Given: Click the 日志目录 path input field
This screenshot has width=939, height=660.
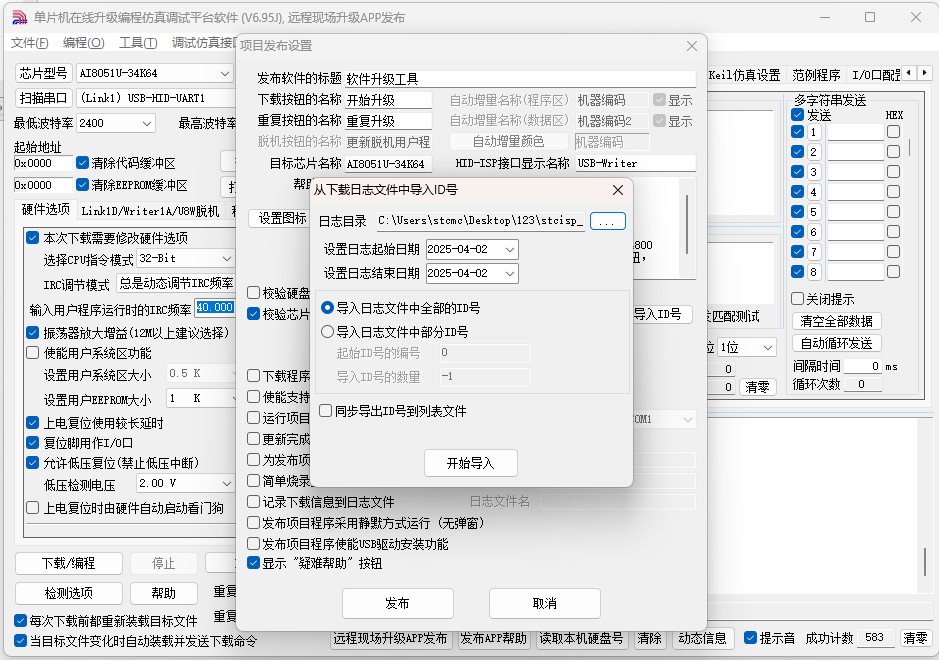Looking at the screenshot, I should pyautogui.click(x=481, y=221).
